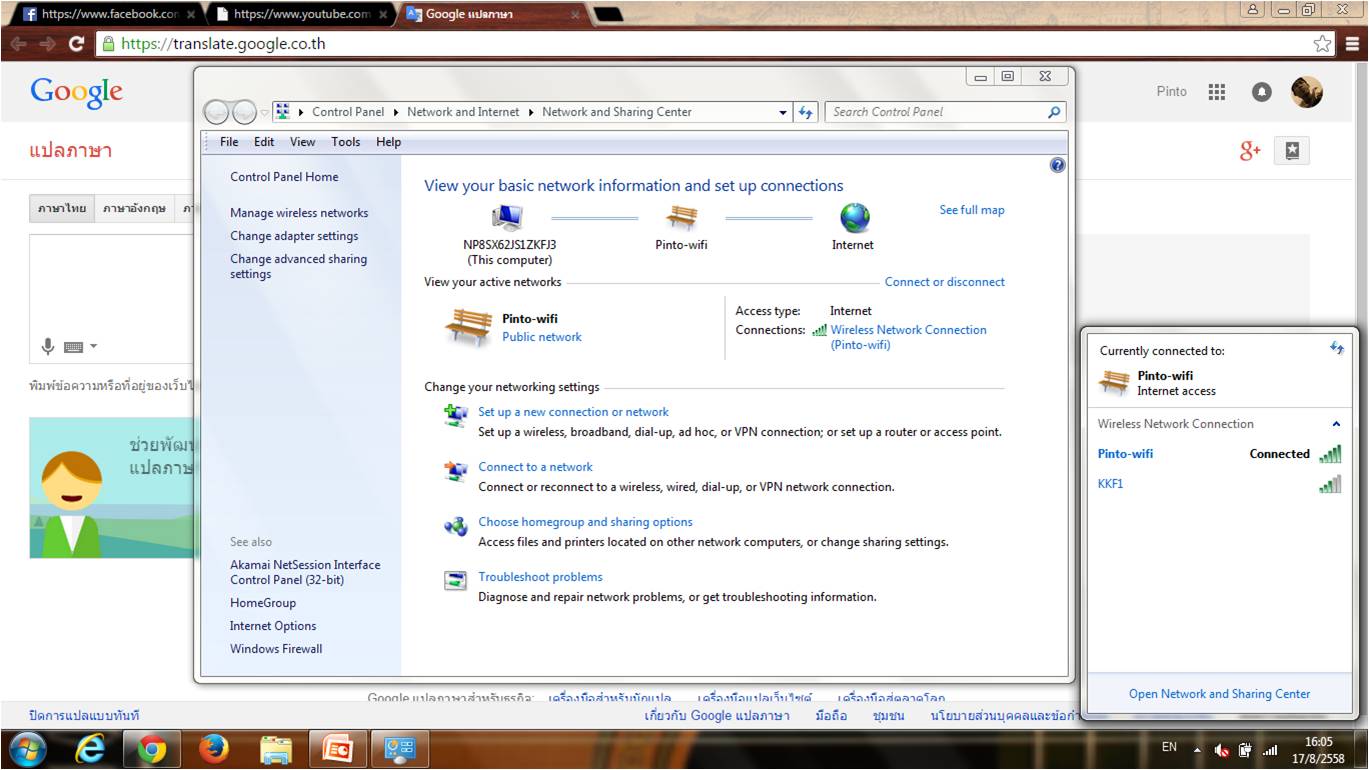
Task: Click the Pinto-wifi bench icon in network map
Action: click(682, 218)
